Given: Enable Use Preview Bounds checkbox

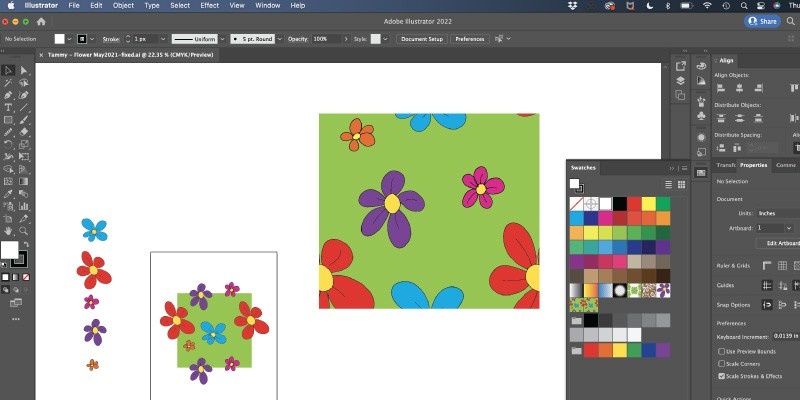Looking at the screenshot, I should click(722, 351).
